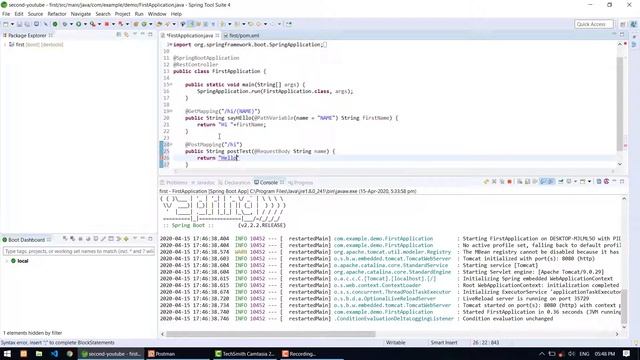Click the Open Perspective icon beside Quick Access

pos(622,24)
